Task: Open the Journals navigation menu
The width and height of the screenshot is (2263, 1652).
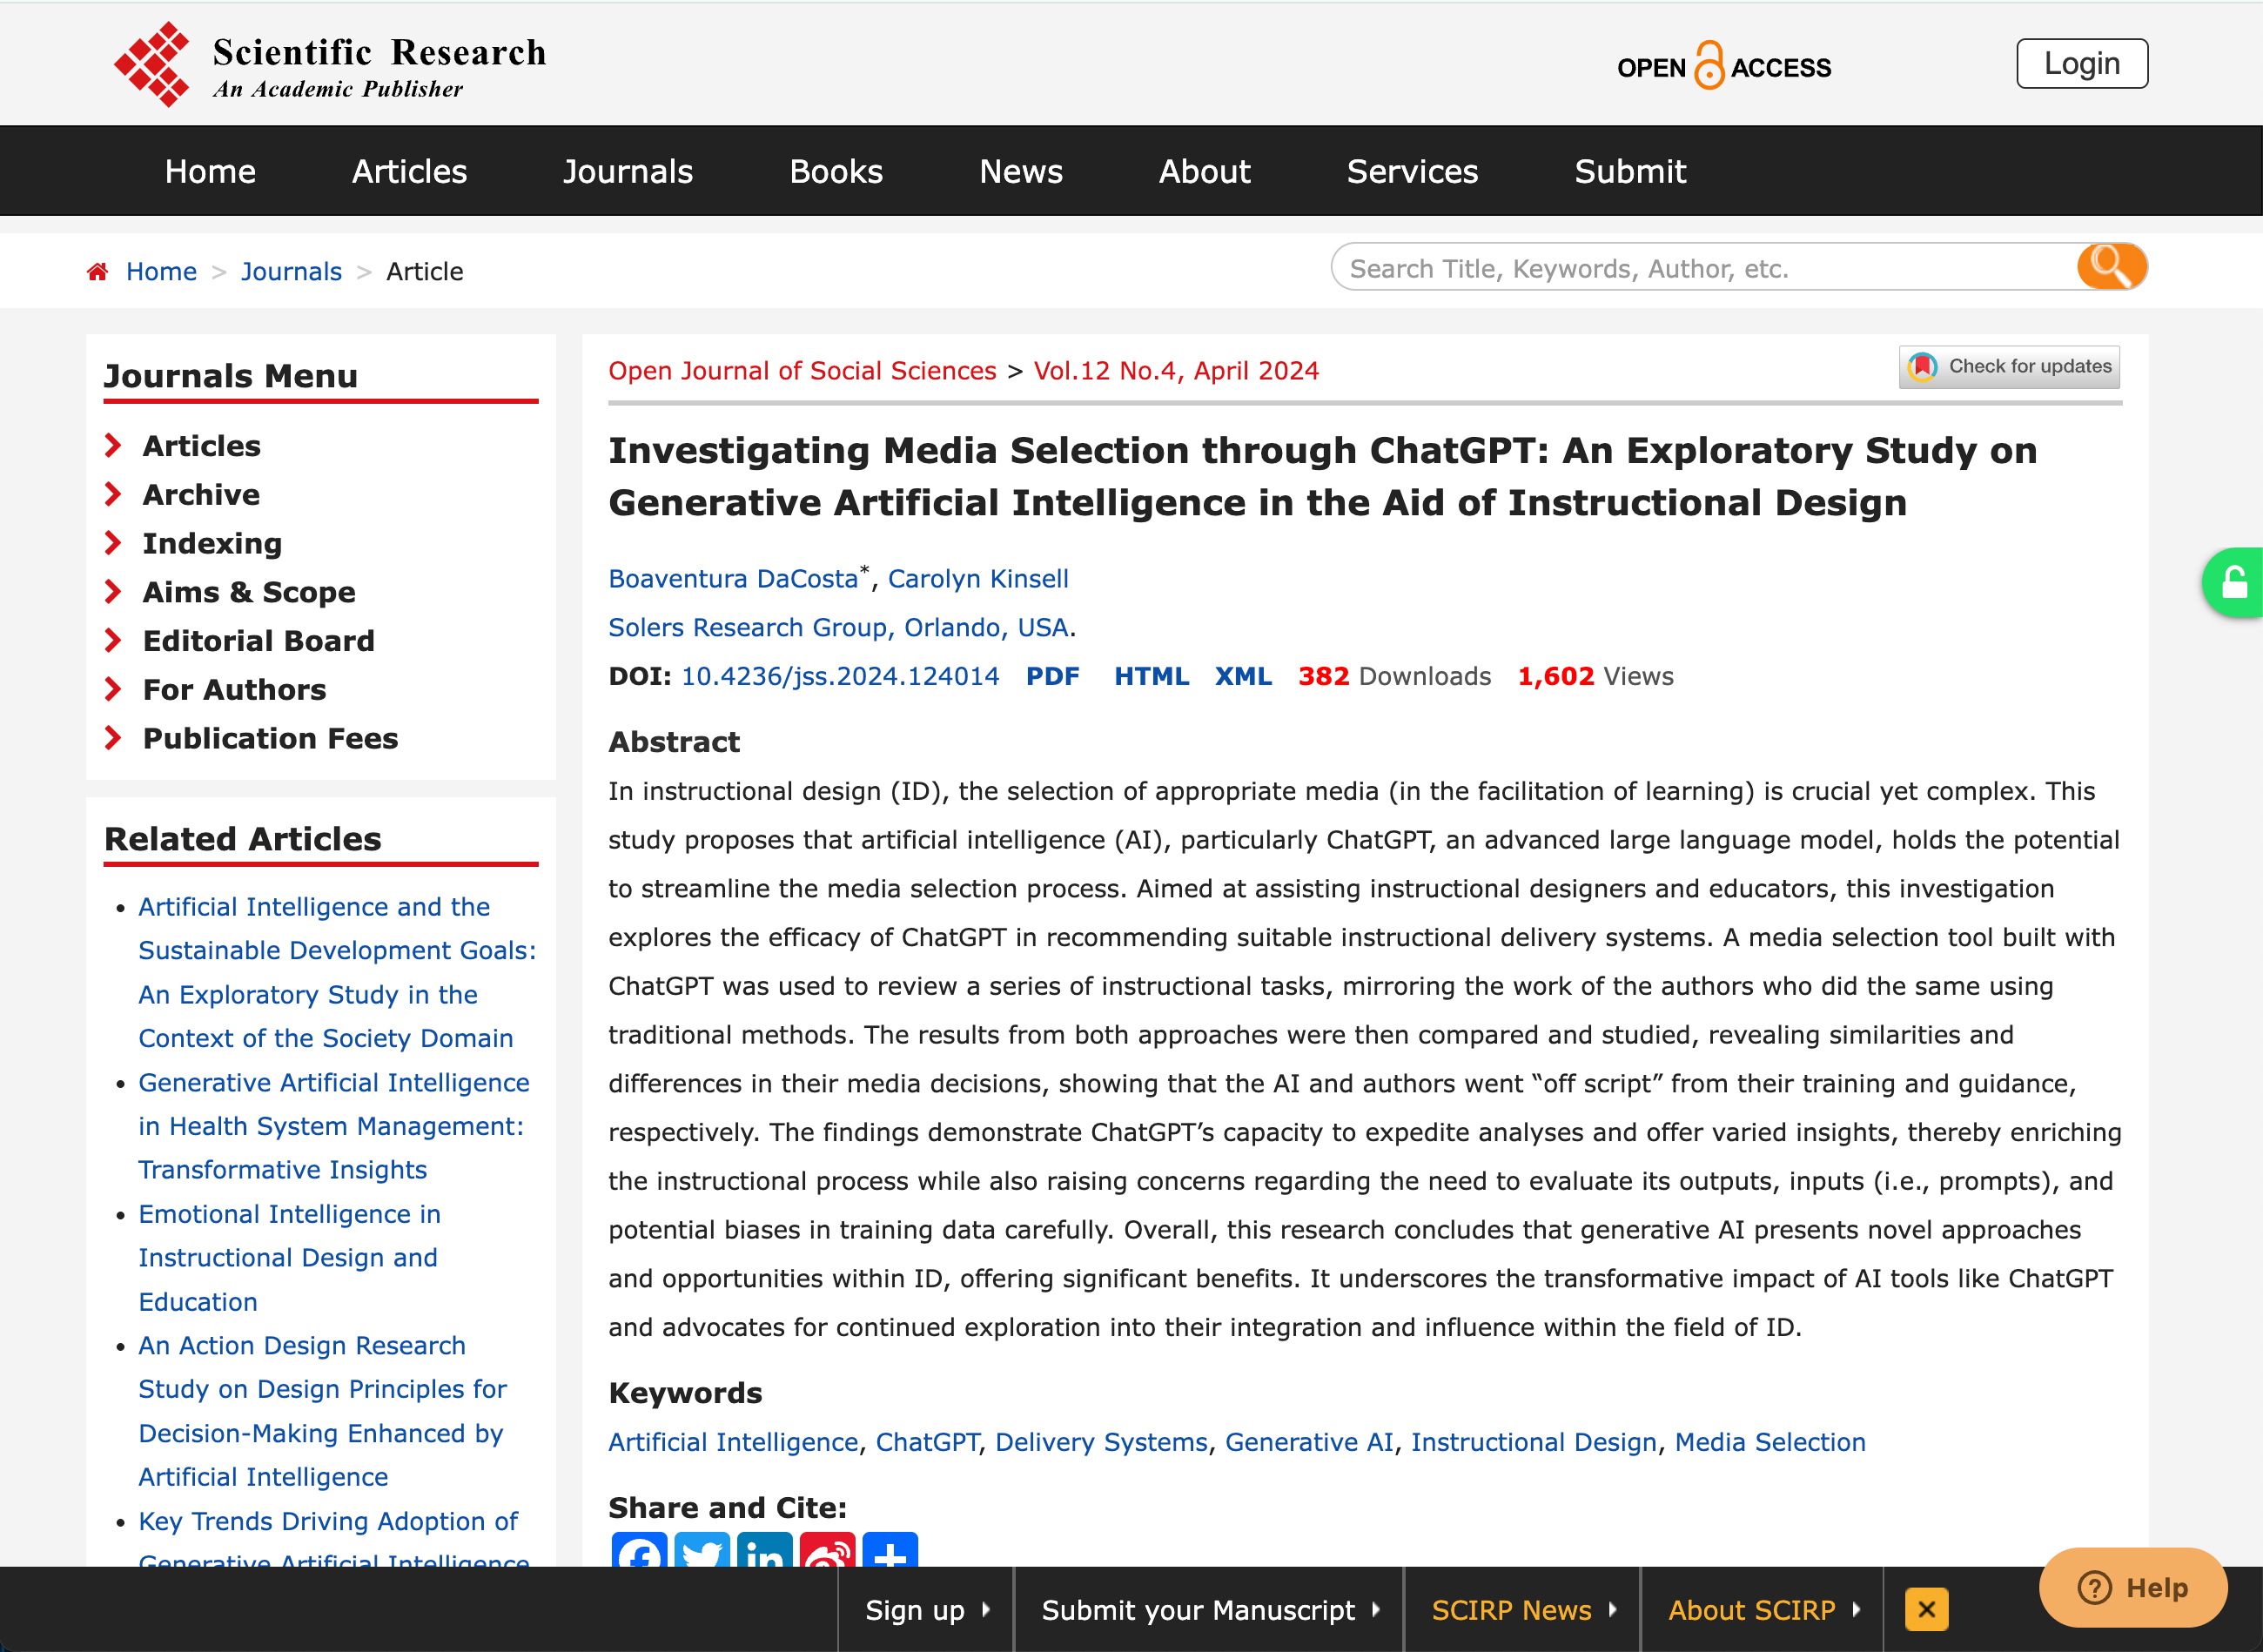Action: [627, 171]
